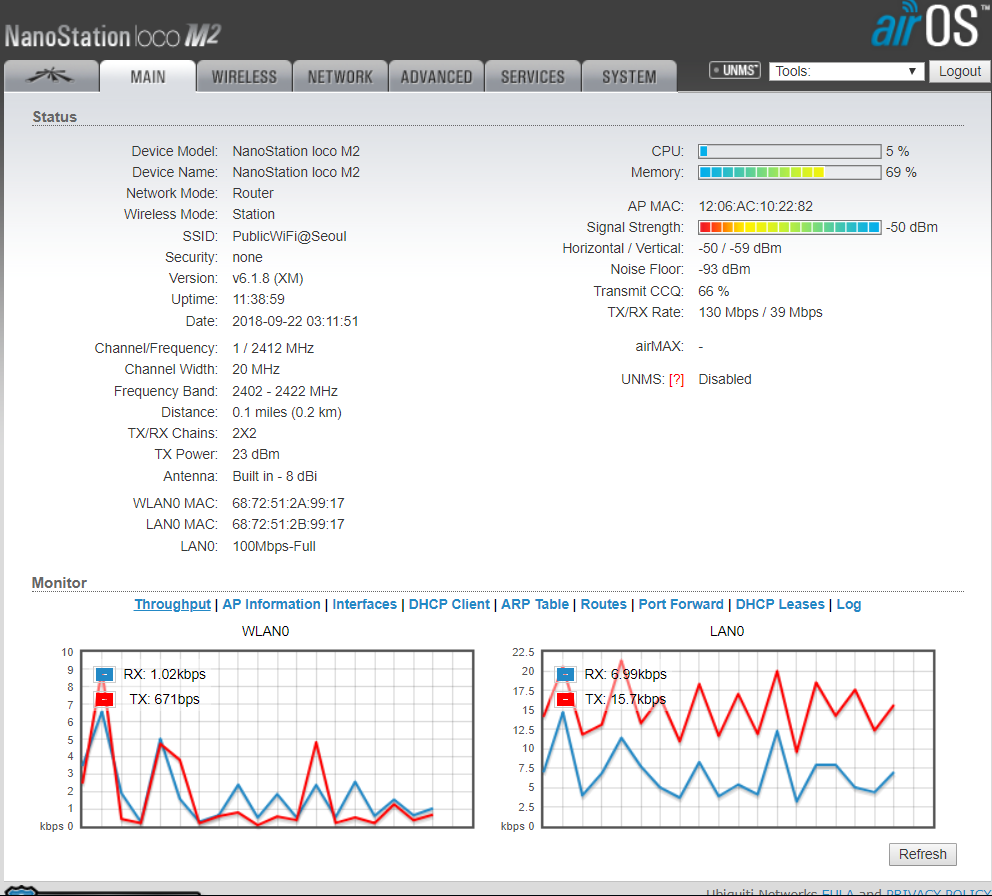The width and height of the screenshot is (992, 896).
Task: Click the Signal Strength bar
Action: [790, 227]
